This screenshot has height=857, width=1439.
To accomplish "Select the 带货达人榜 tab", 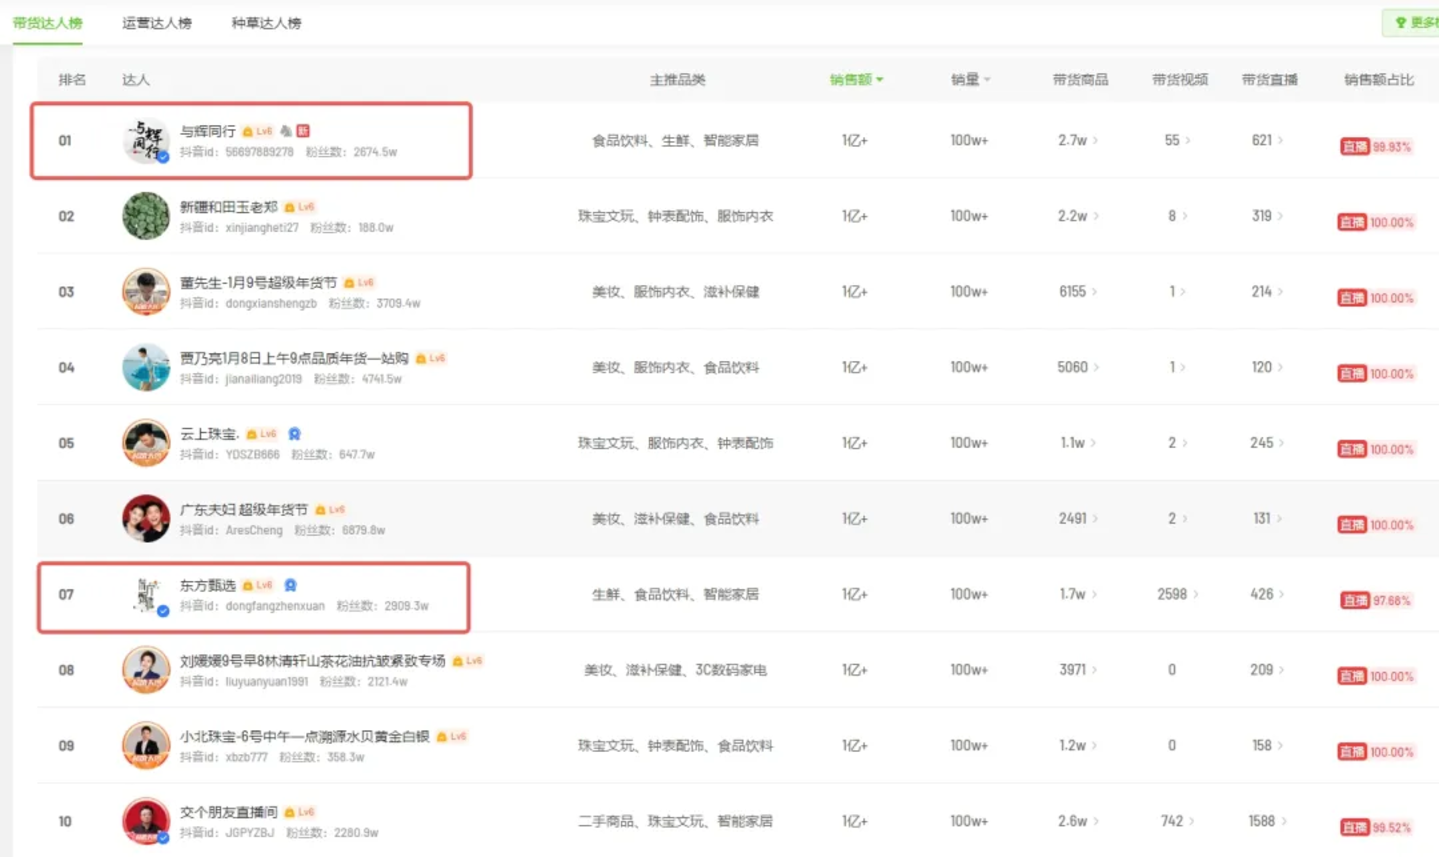I will coord(48,23).
